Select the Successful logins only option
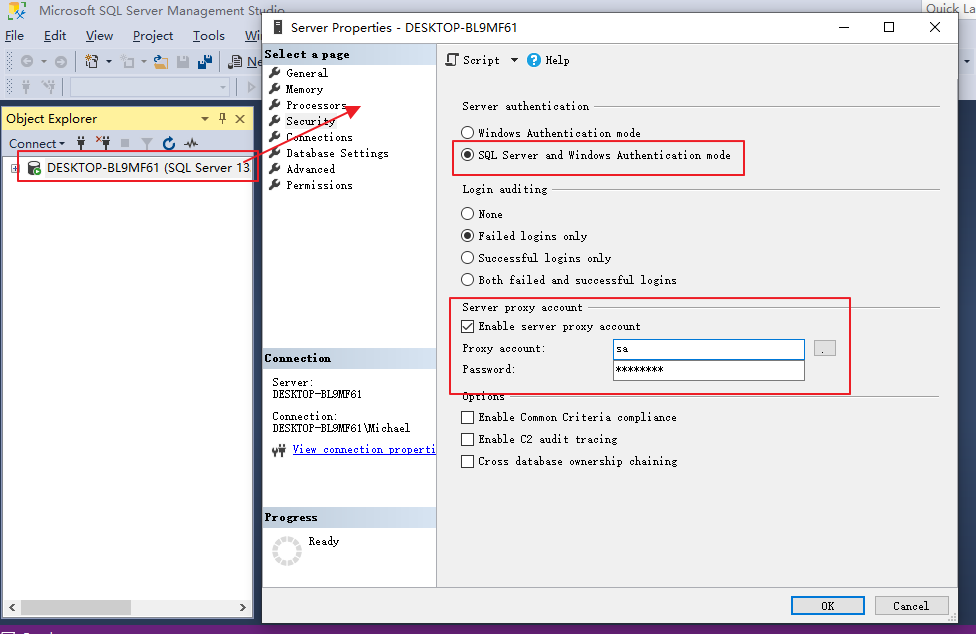Viewport: 976px width, 634px height. pyautogui.click(x=467, y=257)
